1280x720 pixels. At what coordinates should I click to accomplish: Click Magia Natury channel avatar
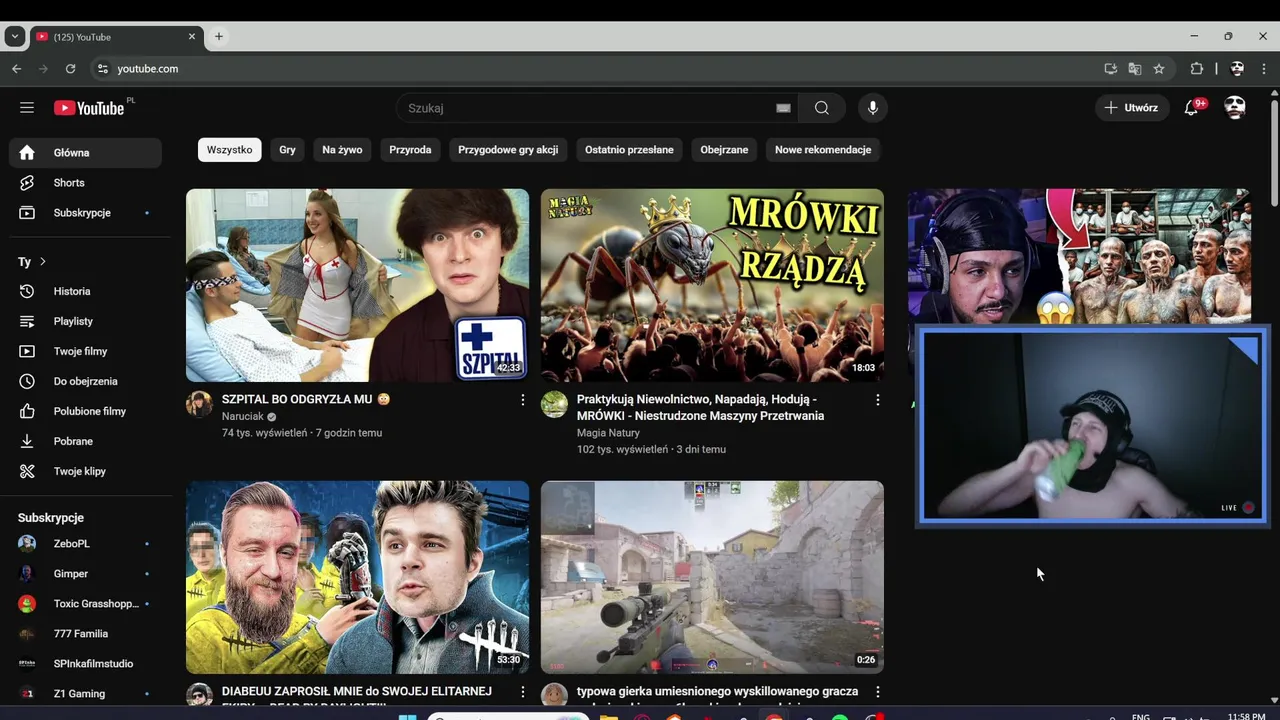pyautogui.click(x=554, y=404)
